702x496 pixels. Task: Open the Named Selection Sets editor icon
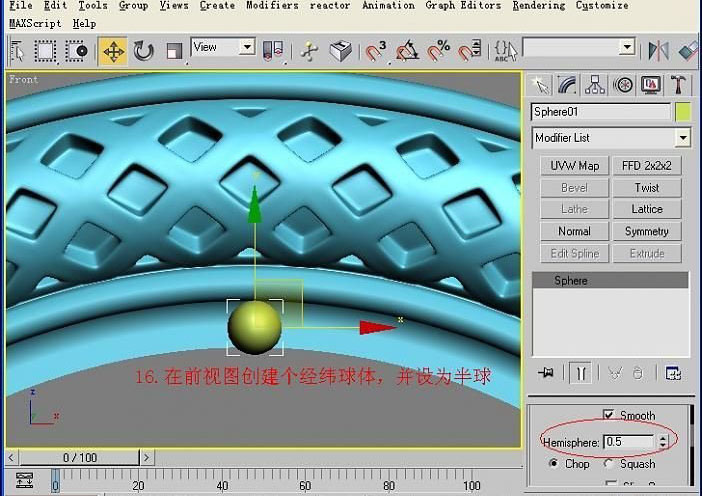(x=505, y=51)
